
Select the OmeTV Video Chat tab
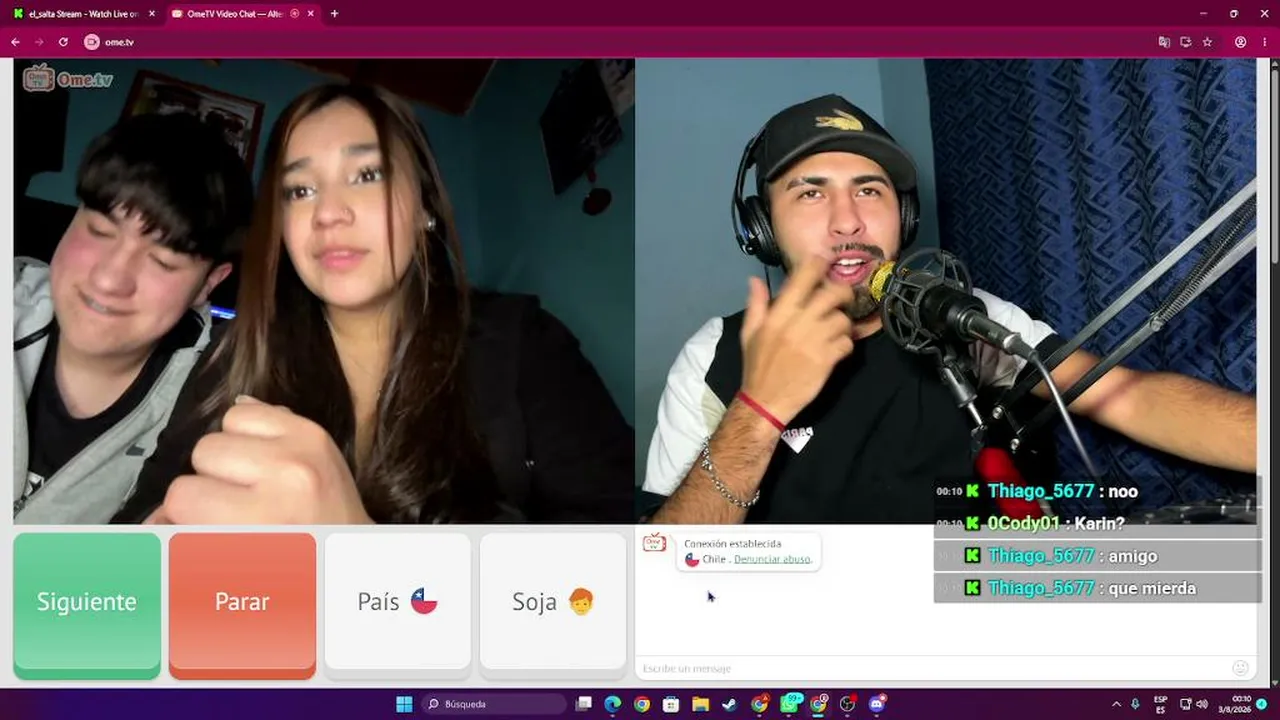(x=243, y=14)
